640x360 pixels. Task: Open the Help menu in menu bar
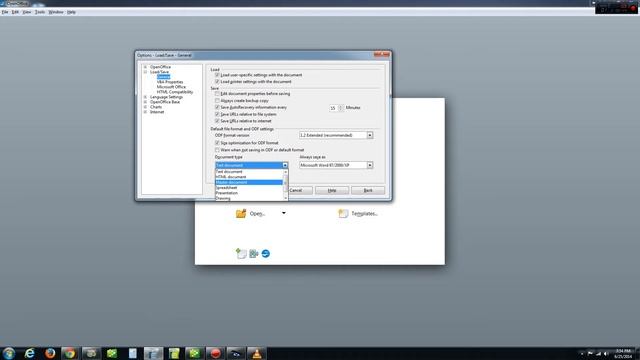71,12
